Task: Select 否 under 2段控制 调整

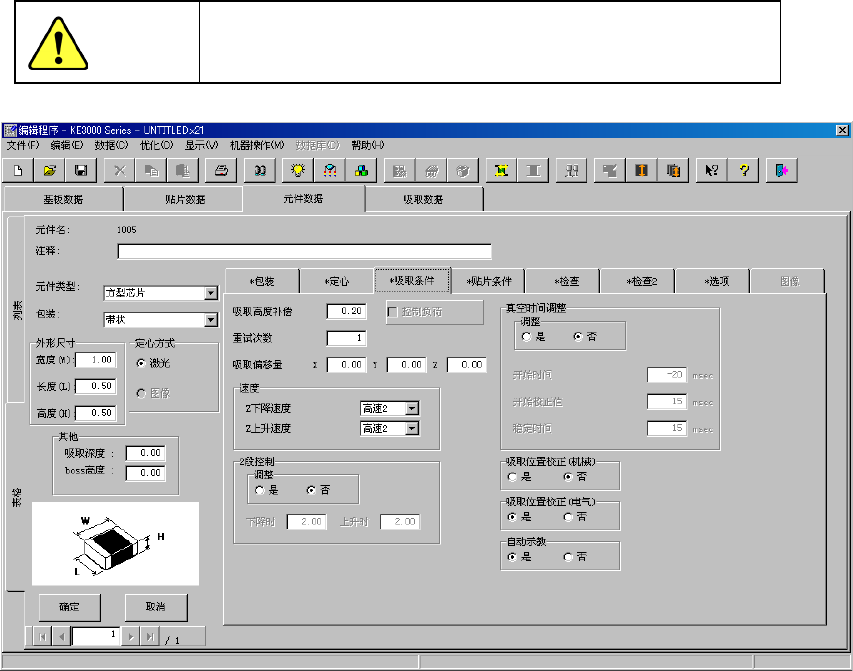Action: [x=311, y=490]
